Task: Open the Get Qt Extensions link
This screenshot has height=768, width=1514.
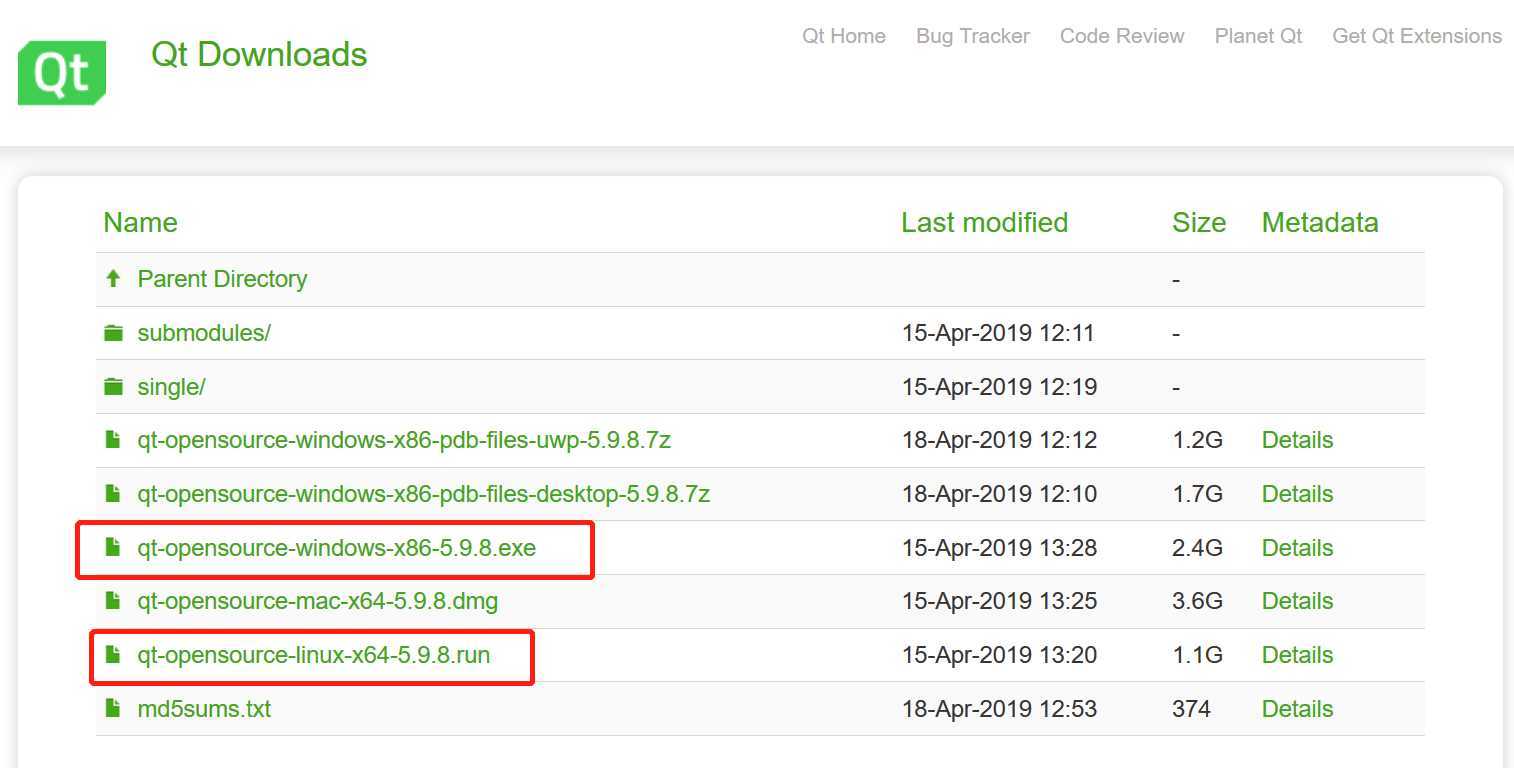Action: (x=1417, y=36)
